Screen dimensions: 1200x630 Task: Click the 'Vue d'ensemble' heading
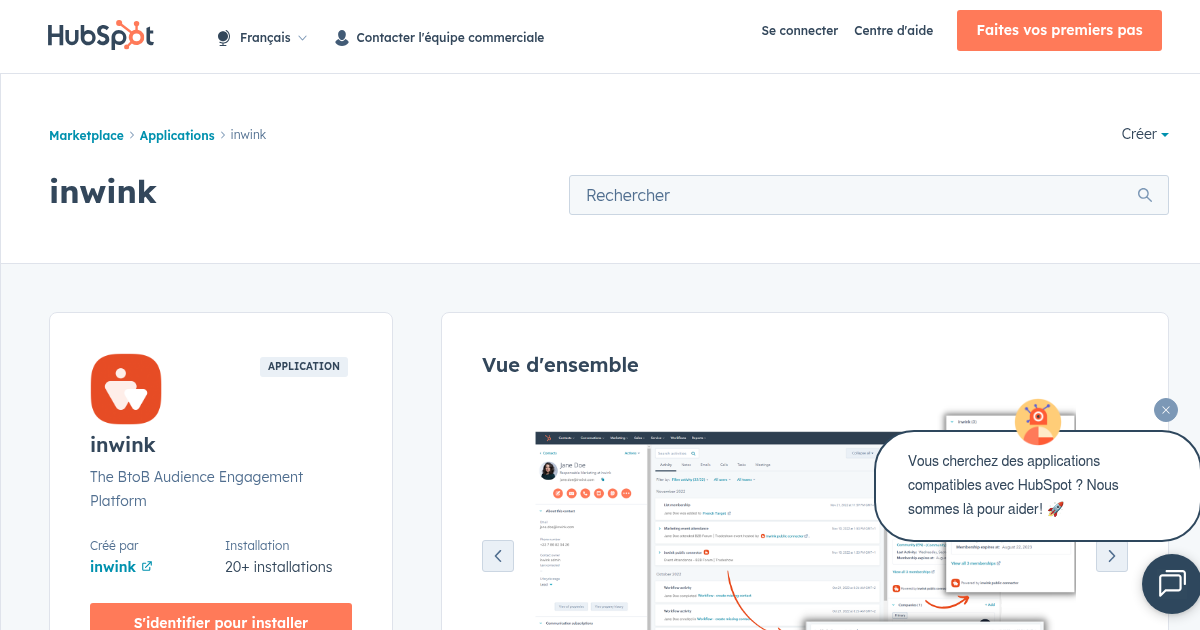[560, 365]
